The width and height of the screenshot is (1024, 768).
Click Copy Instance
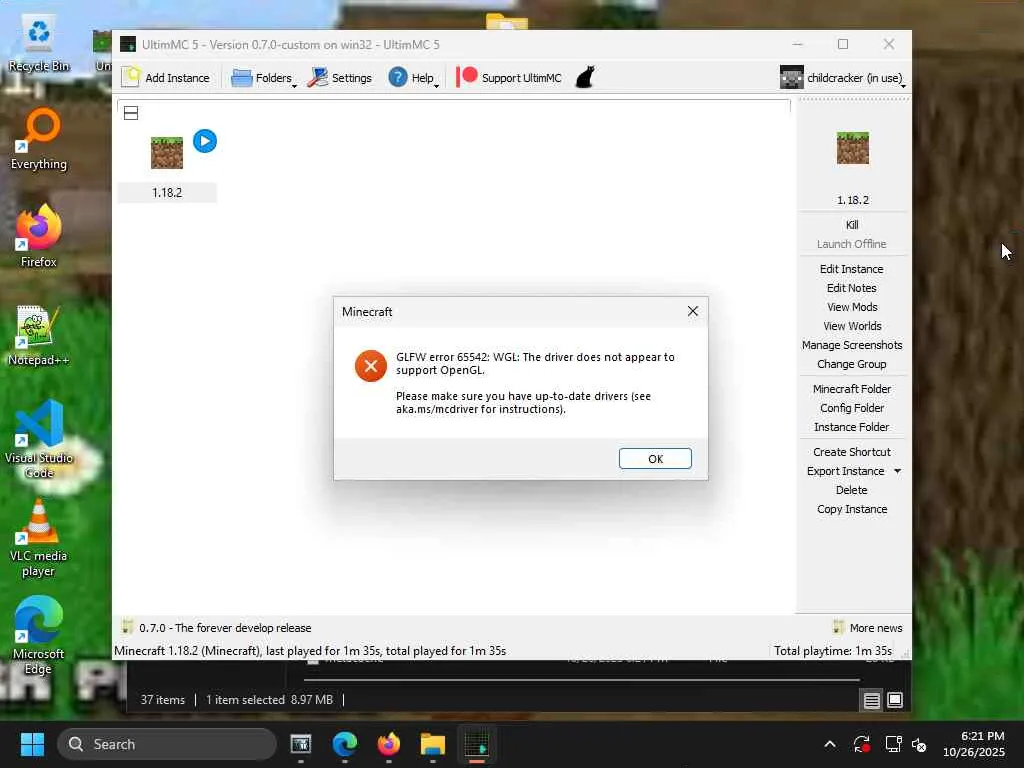[x=852, y=509]
